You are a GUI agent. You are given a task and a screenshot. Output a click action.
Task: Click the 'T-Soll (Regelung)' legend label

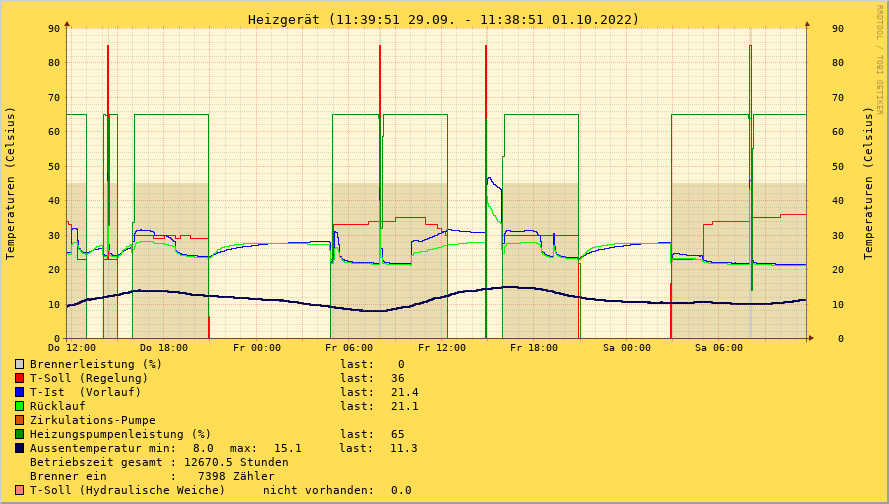89,378
